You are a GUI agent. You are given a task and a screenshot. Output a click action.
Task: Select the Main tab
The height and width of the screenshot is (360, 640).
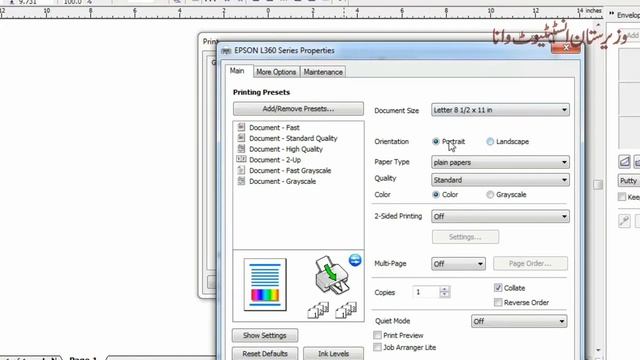(237, 71)
